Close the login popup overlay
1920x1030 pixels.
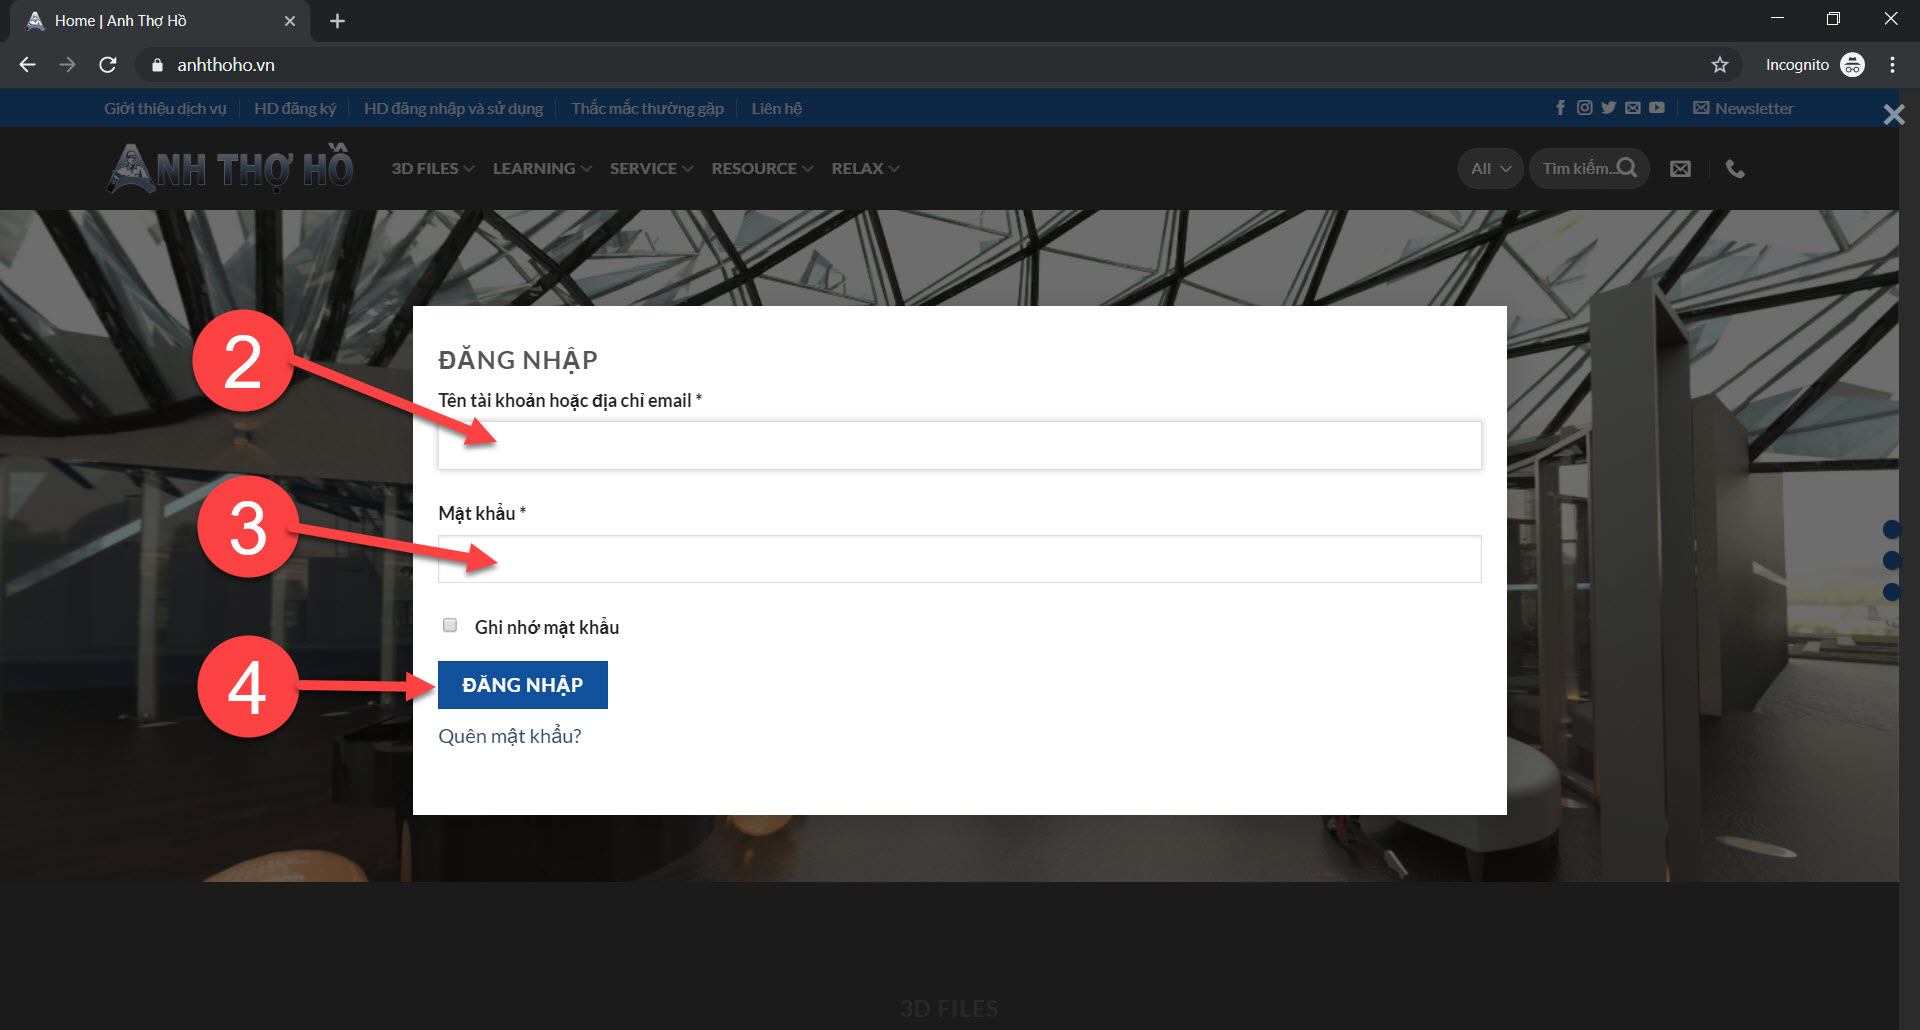click(1893, 115)
